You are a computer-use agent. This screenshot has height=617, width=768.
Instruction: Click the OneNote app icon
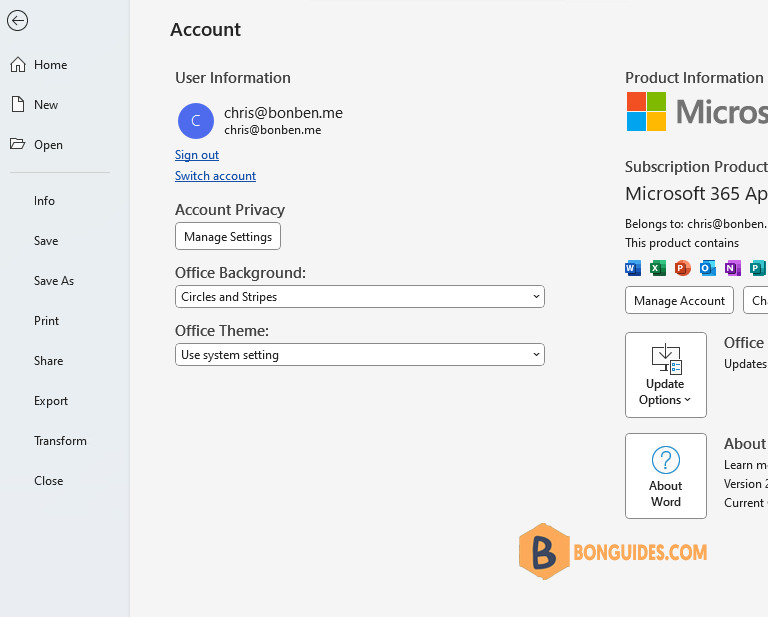(x=732, y=268)
